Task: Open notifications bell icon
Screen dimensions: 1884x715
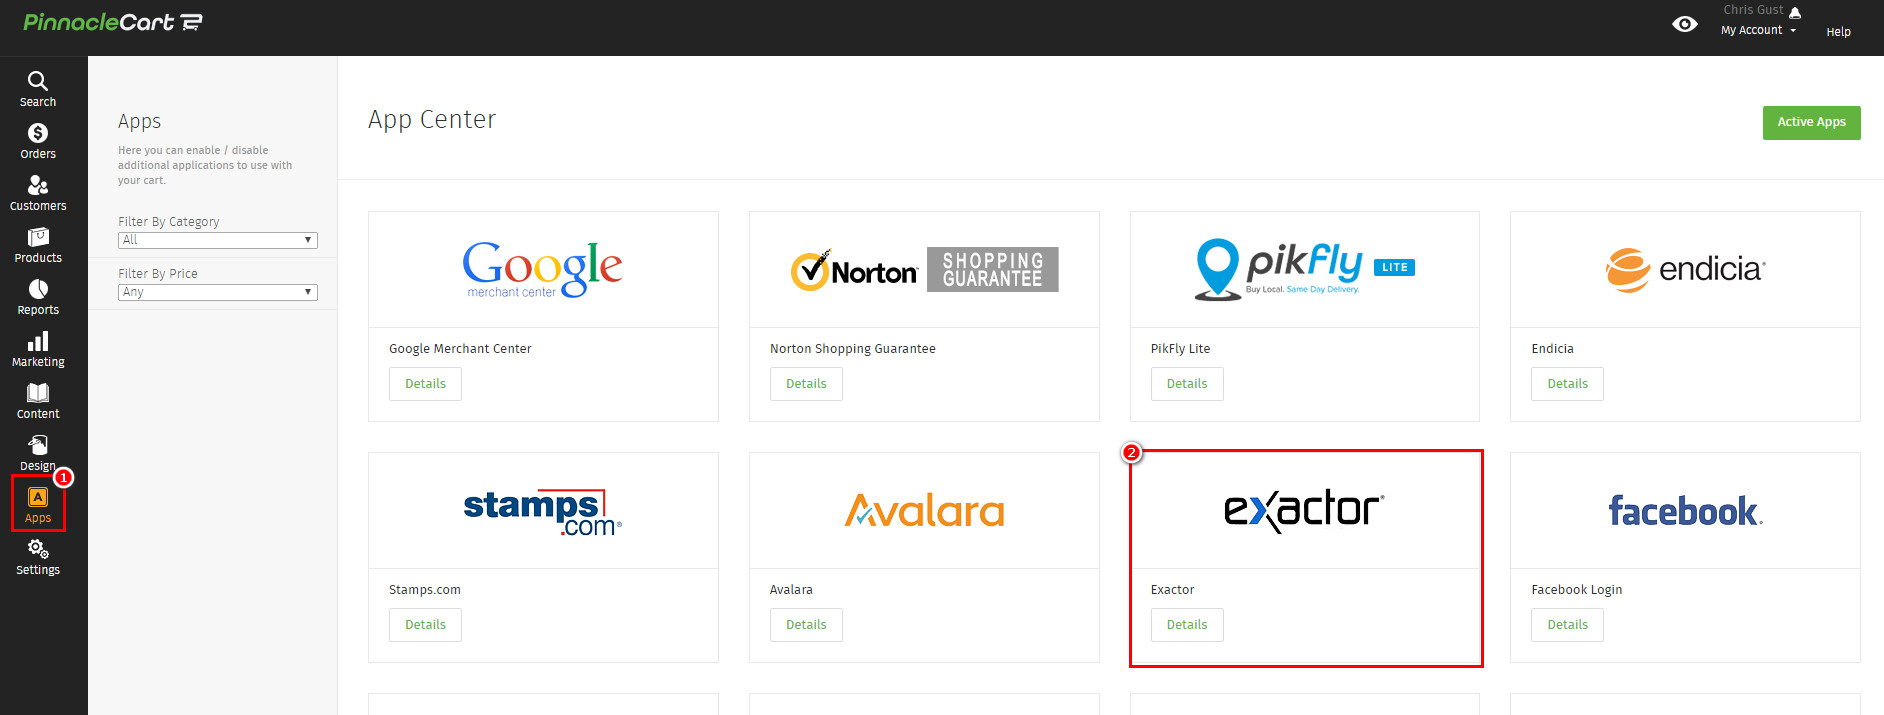Action: tap(1795, 12)
